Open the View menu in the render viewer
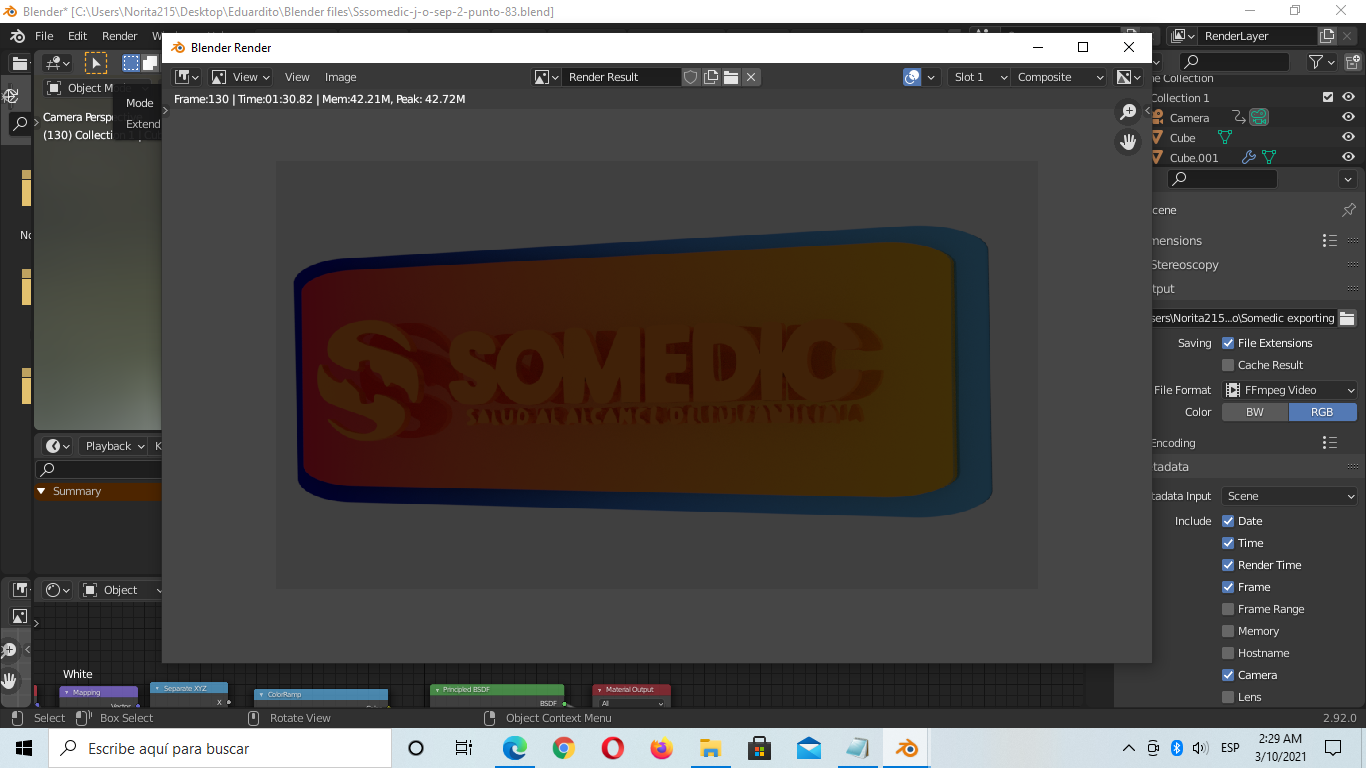Image resolution: width=1366 pixels, height=768 pixels. (297, 77)
